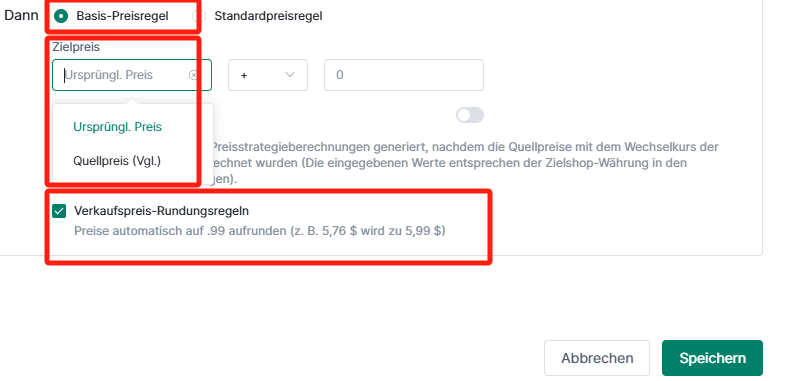787x381 pixels.
Task: Click the Standardpreisregel label text
Action: (269, 16)
